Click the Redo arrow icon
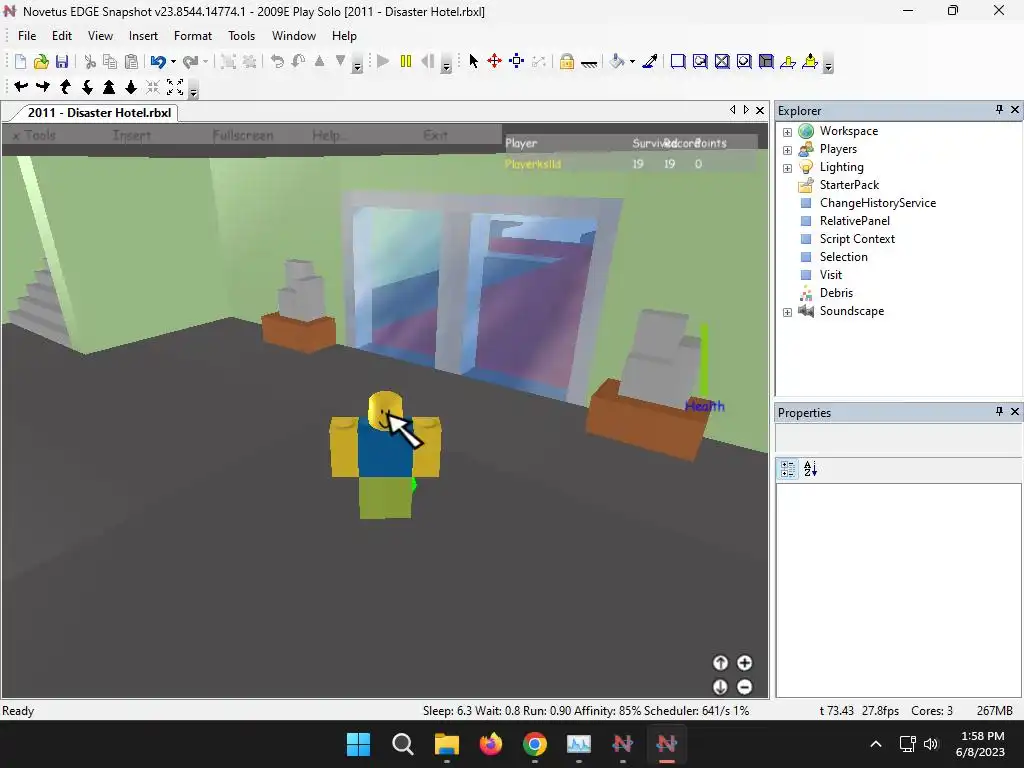The width and height of the screenshot is (1024, 768). (x=190, y=61)
